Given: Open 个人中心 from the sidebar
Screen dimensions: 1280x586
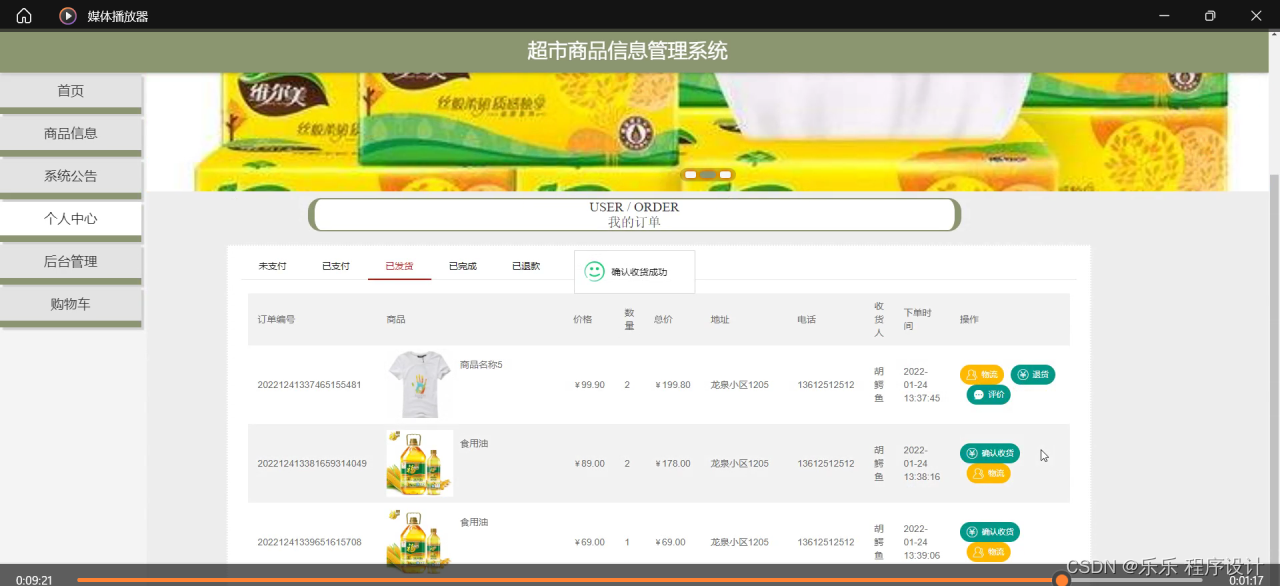Looking at the screenshot, I should click(70, 218).
